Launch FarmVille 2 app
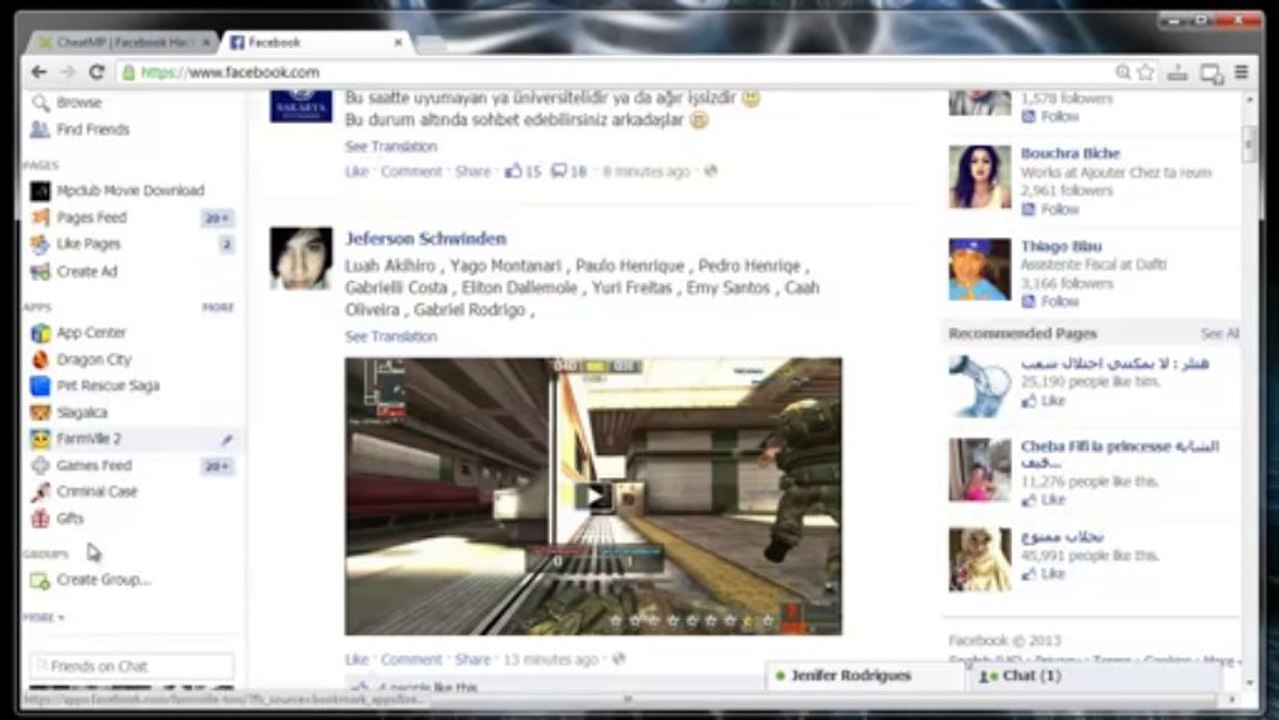This screenshot has height=720, width=1279. 89,438
